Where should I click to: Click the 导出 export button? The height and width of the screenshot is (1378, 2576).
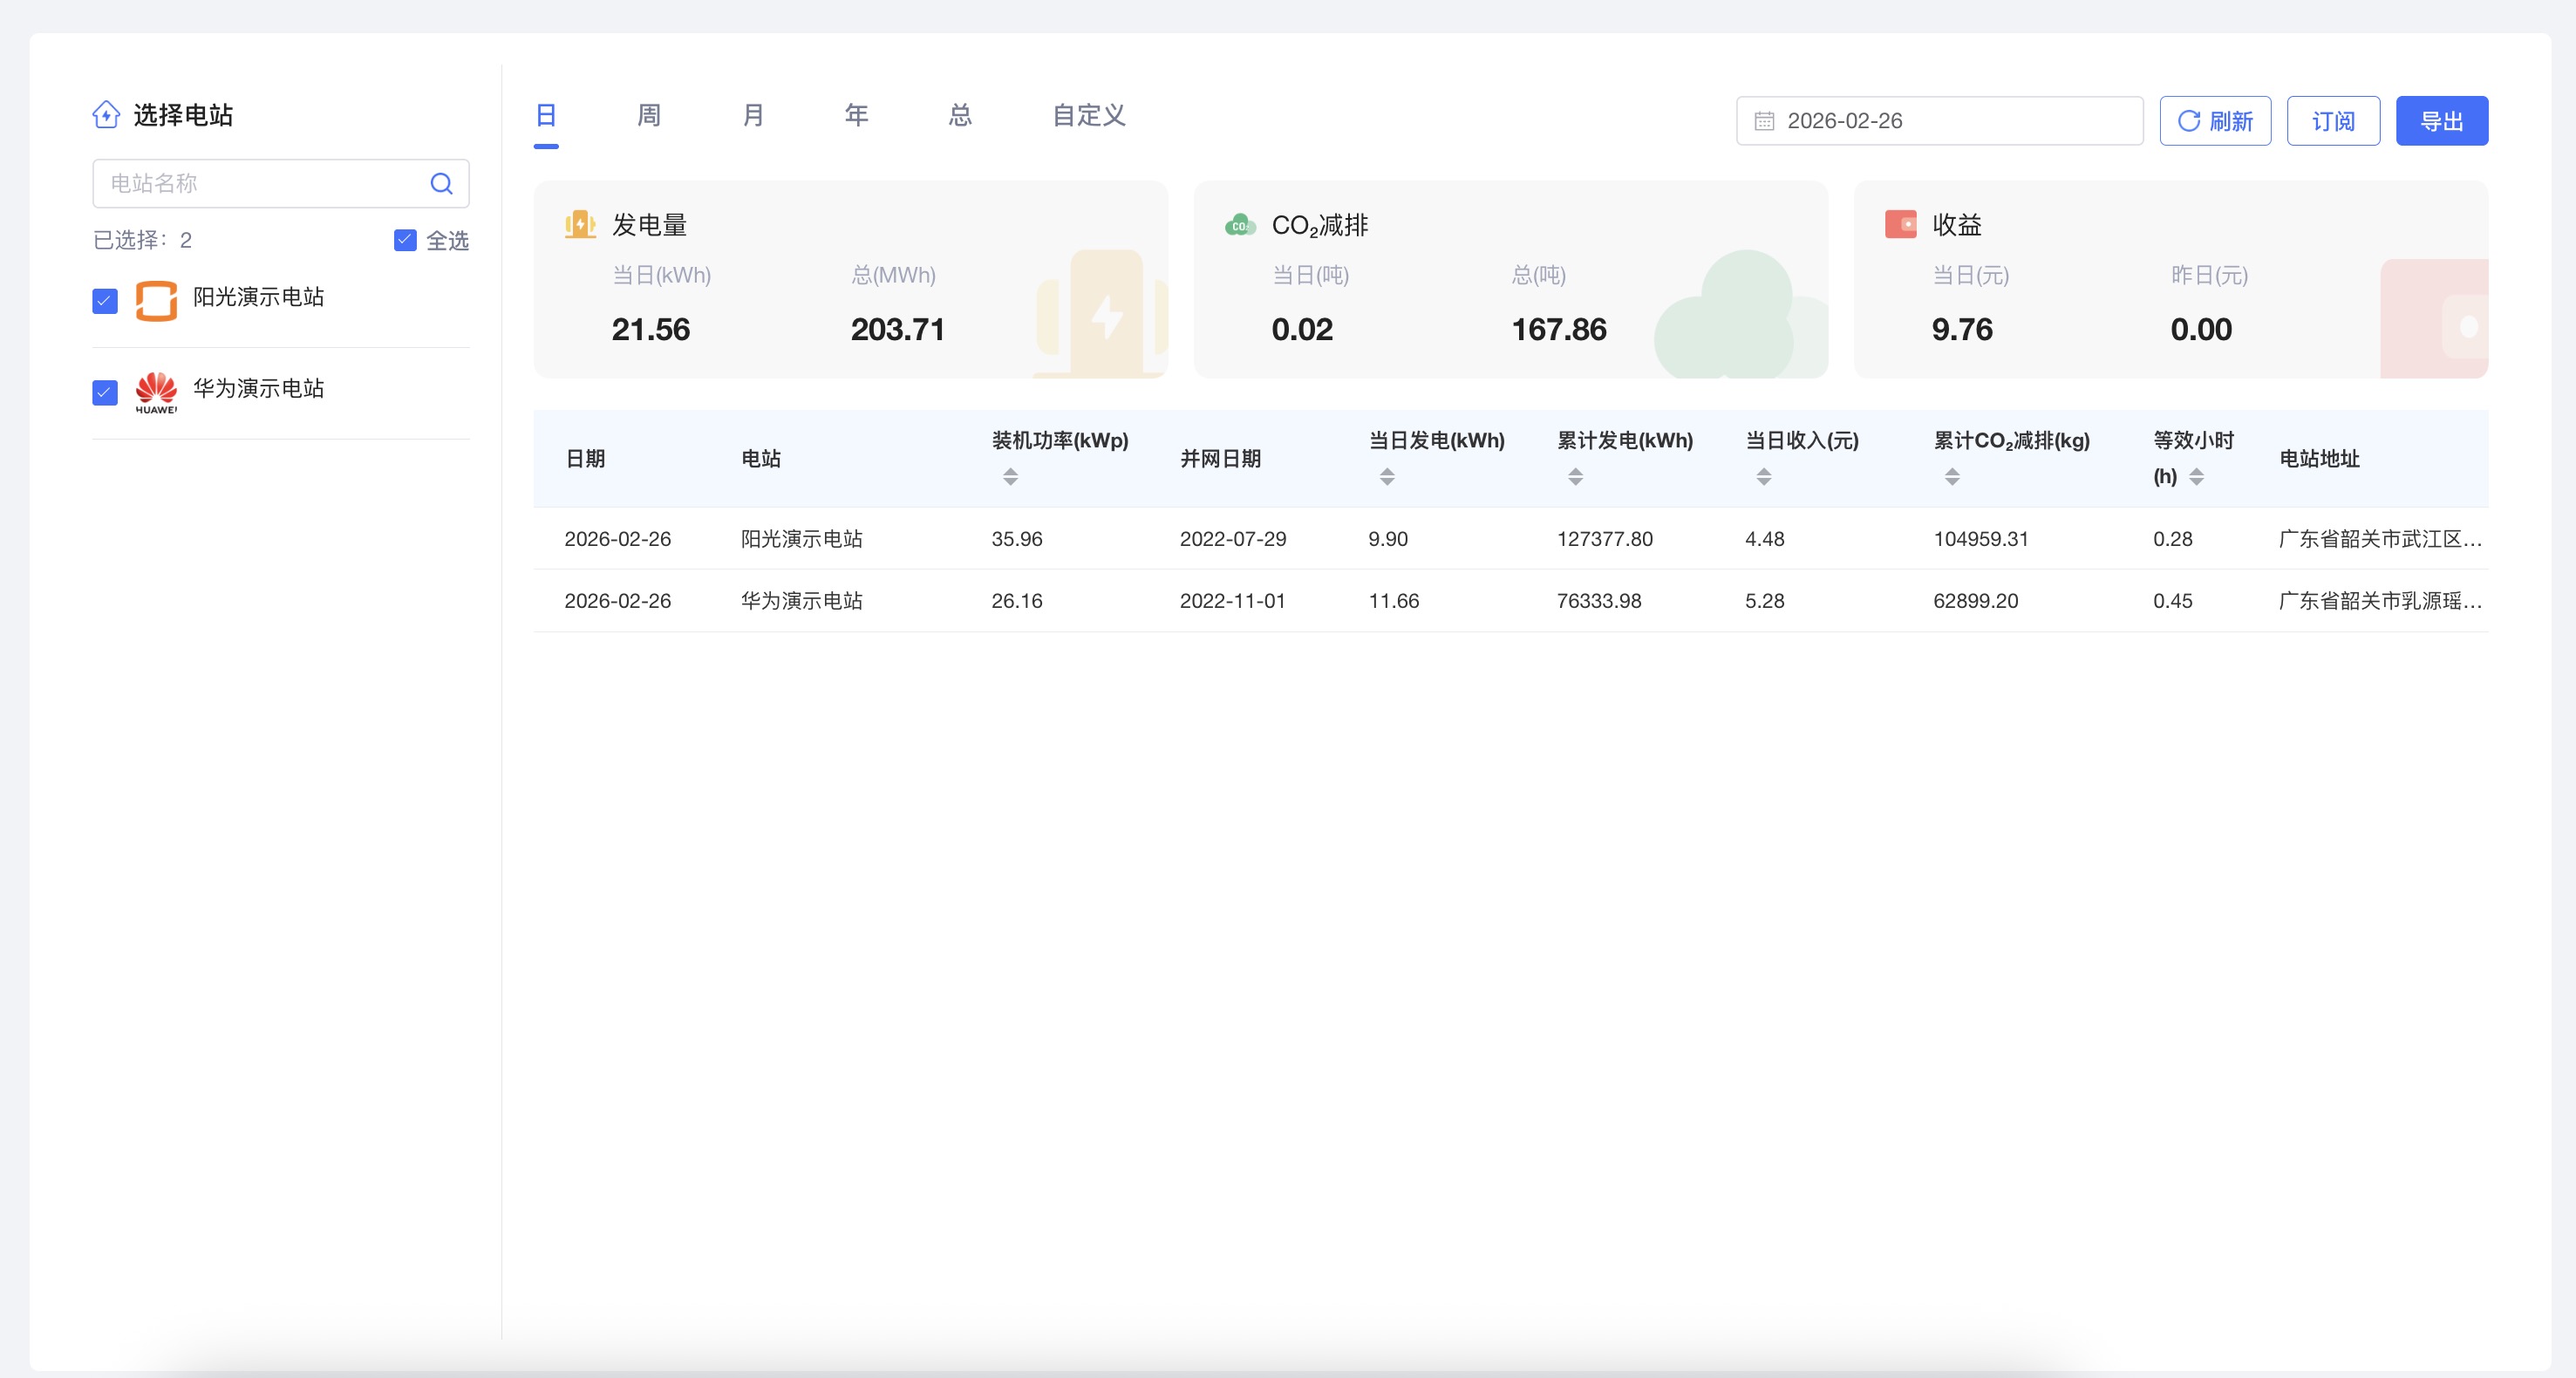(x=2441, y=121)
